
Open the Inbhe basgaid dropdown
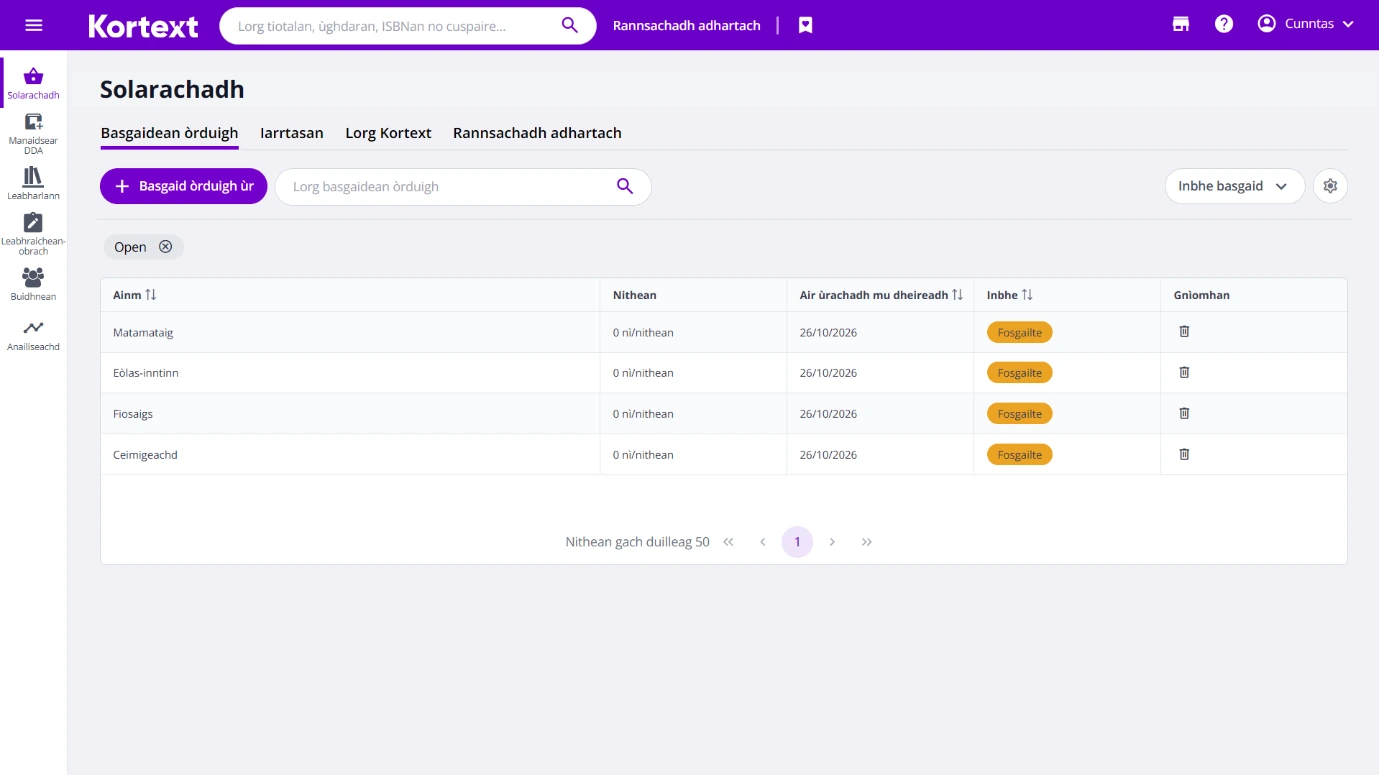coord(1235,186)
